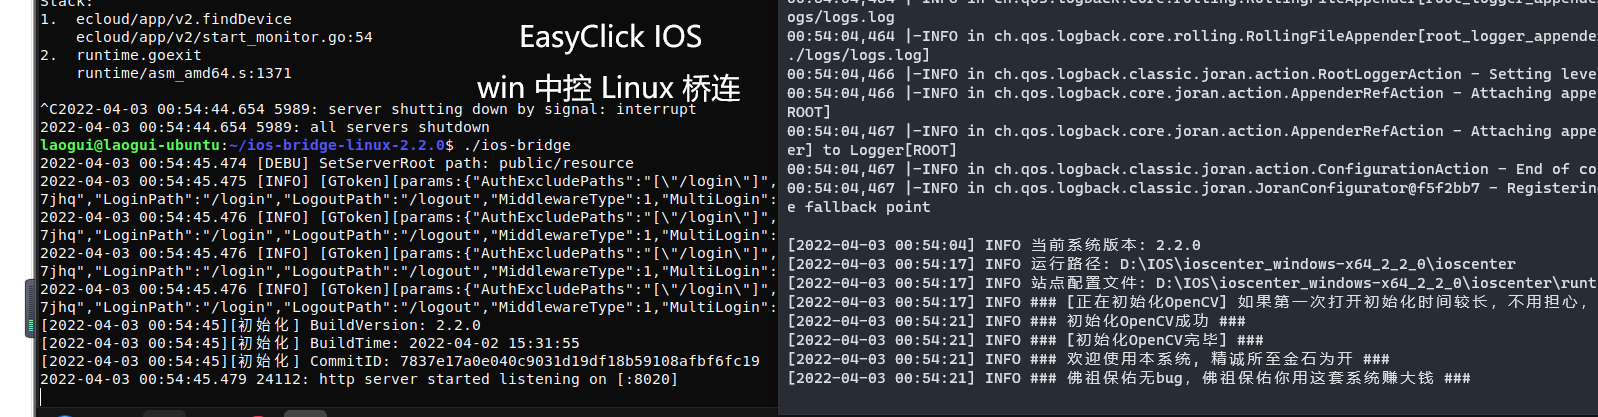The width and height of the screenshot is (1598, 417).
Task: Focus the Linux terminal cursor on the empty line
Action: (x=42, y=397)
